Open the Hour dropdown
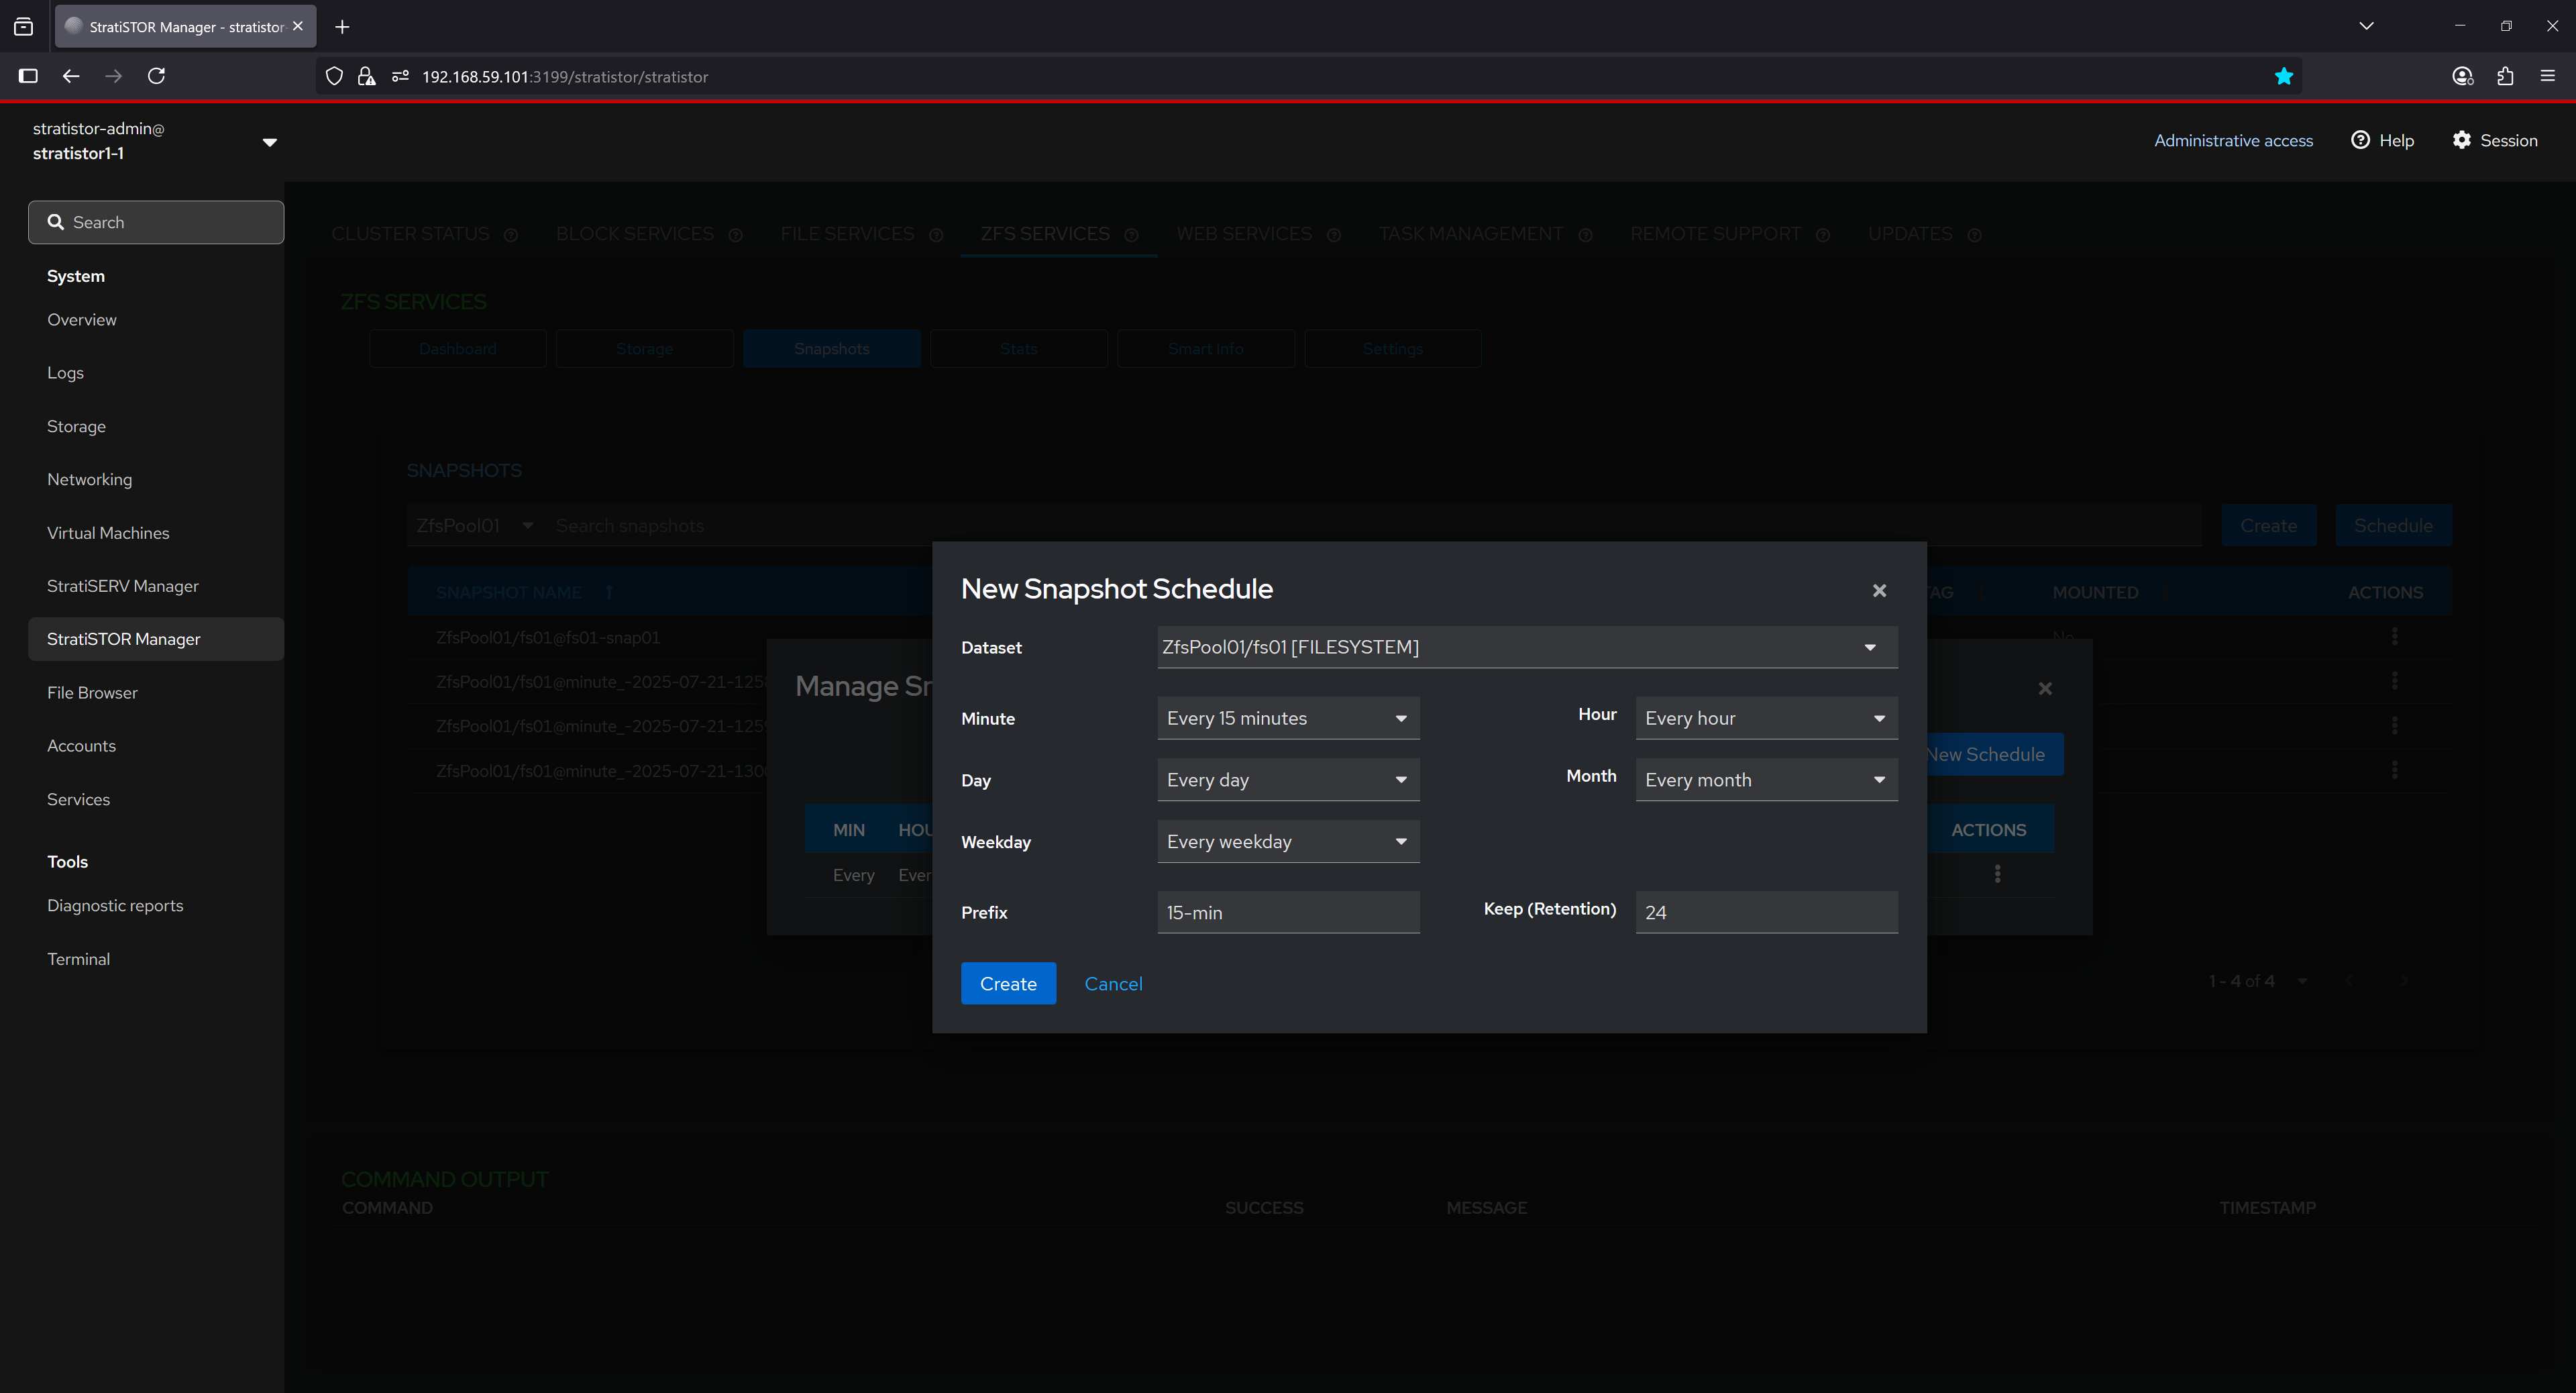This screenshot has height=1393, width=2576. (1765, 718)
